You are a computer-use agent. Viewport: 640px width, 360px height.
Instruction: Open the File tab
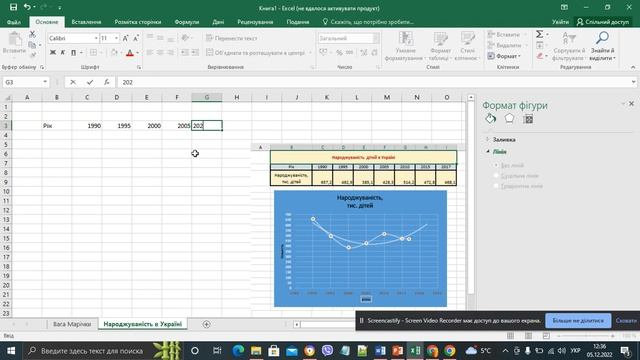point(14,22)
